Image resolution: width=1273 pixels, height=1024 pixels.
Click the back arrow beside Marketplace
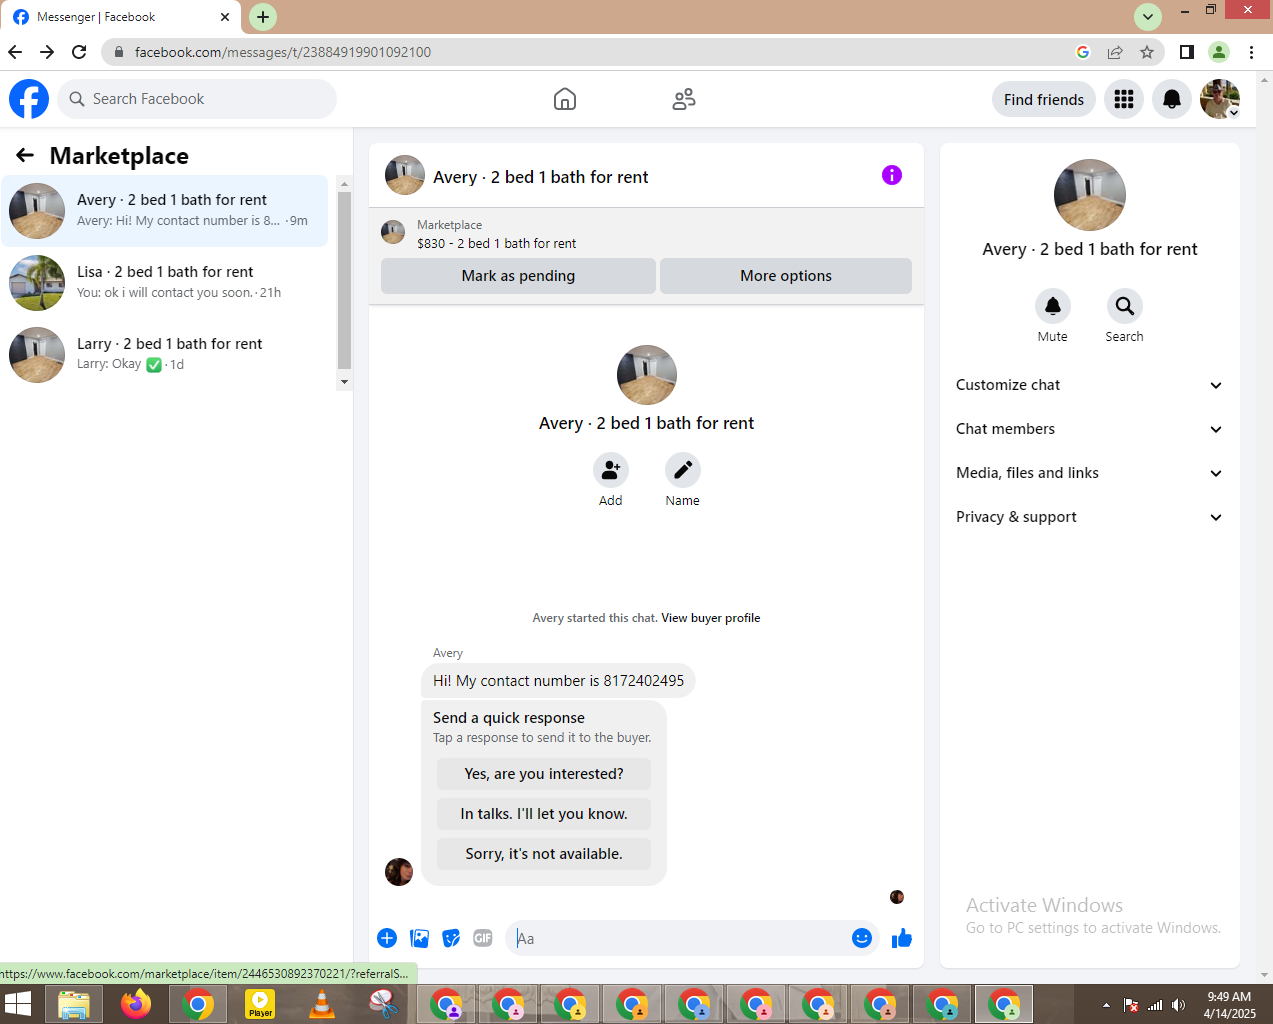click(x=25, y=155)
